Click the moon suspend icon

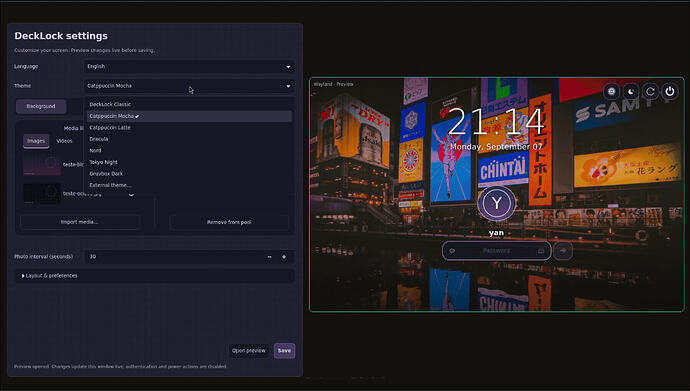[631, 91]
